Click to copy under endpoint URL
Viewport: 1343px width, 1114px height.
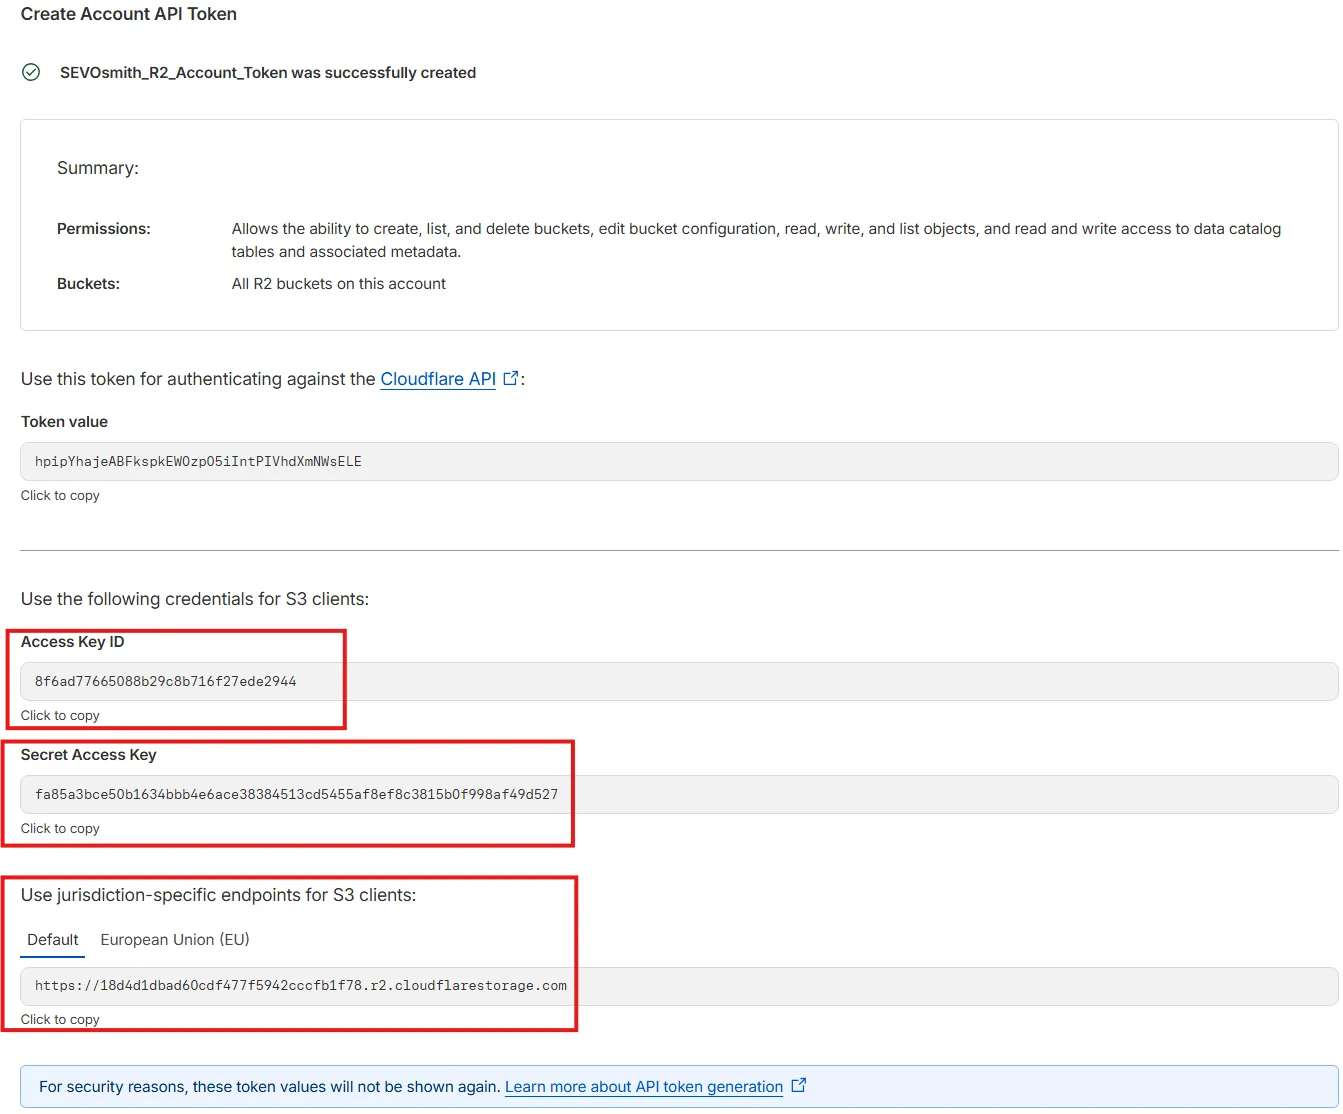(x=60, y=1020)
